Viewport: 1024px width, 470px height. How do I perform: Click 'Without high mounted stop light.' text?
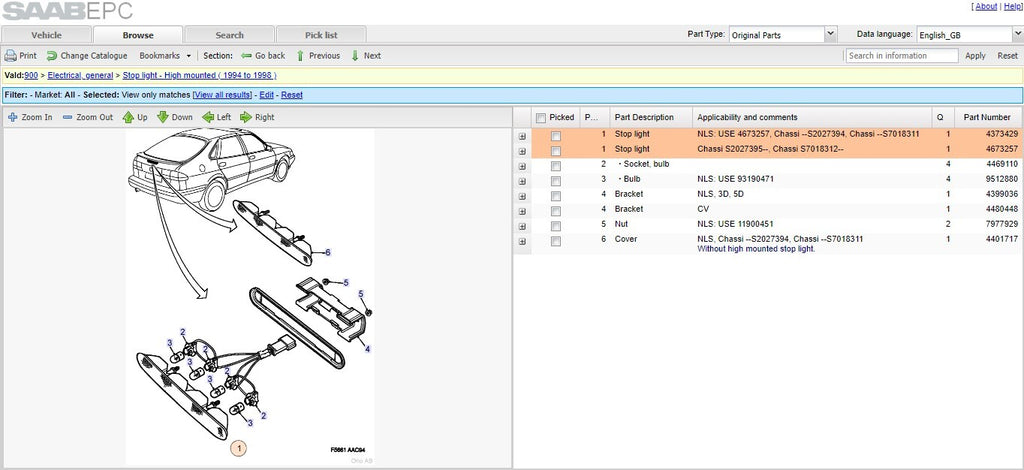(x=756, y=249)
